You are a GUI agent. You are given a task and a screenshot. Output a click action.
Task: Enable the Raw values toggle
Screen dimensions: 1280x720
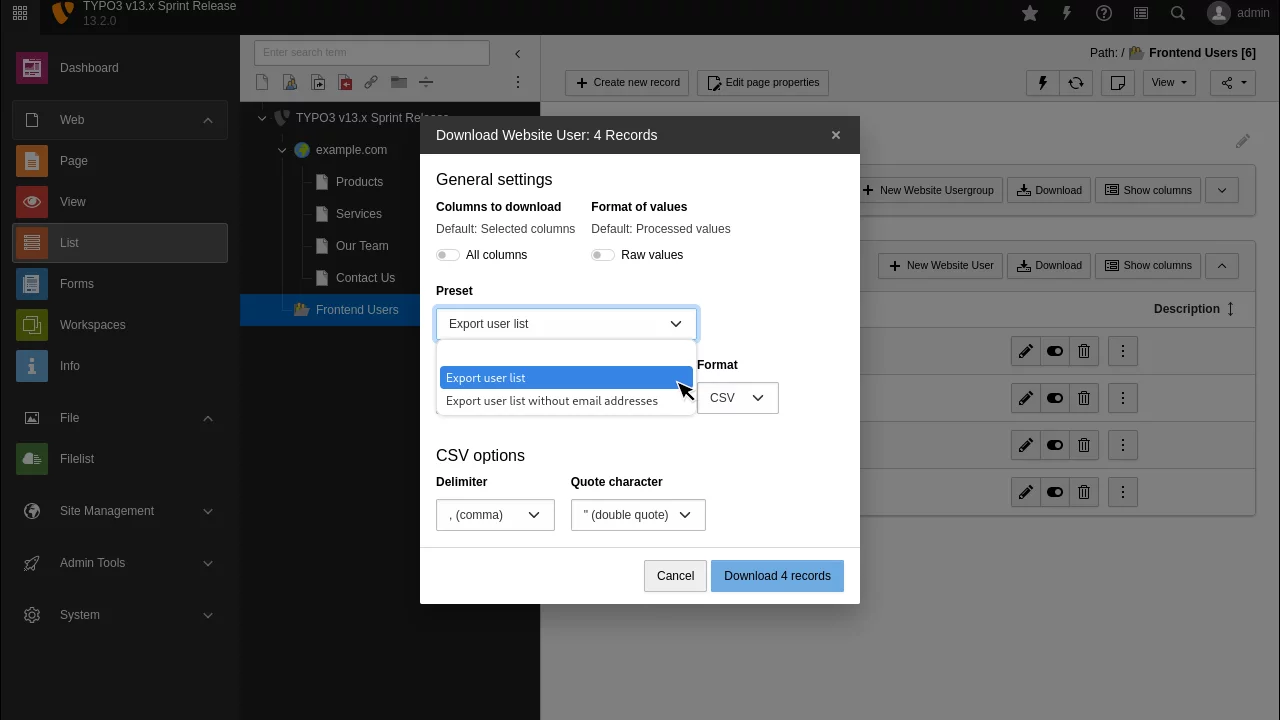(603, 255)
